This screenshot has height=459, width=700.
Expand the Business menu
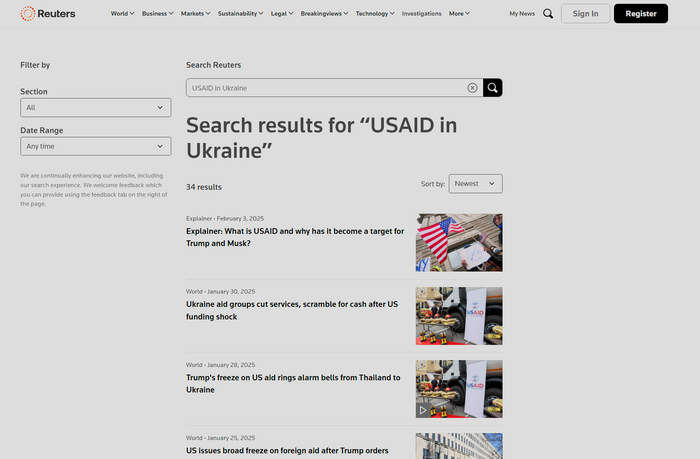158,14
